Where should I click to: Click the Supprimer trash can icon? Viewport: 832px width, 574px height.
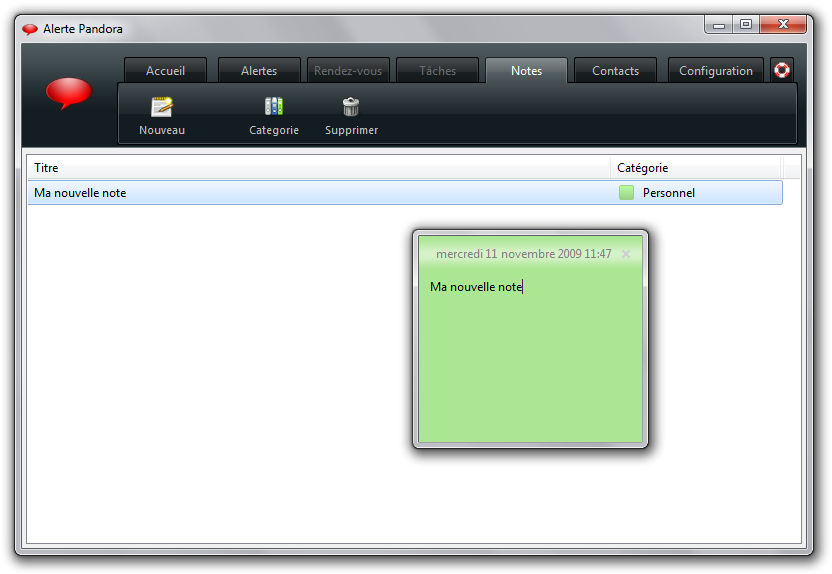pos(351,107)
